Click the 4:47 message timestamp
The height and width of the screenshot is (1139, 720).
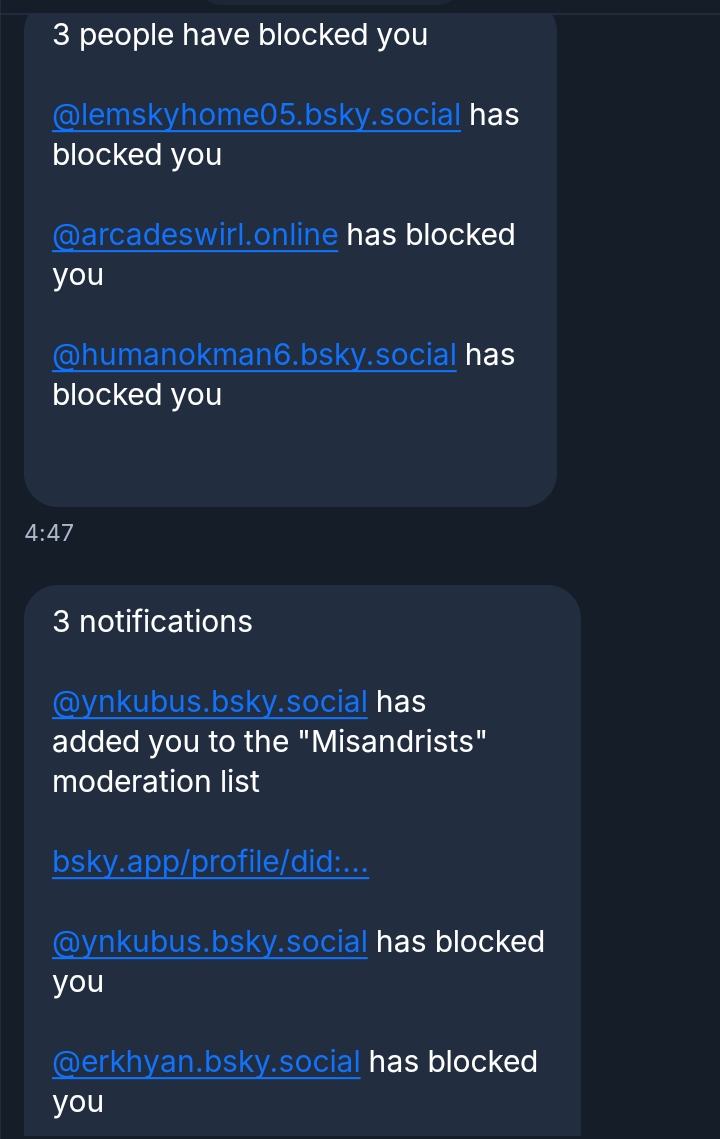49,533
